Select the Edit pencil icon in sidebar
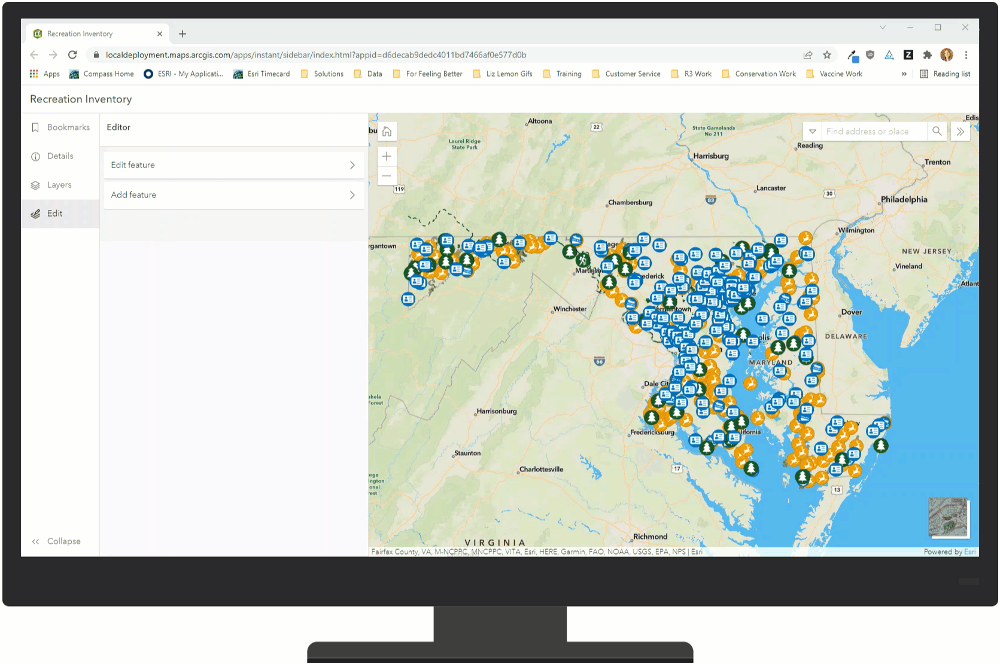 (37, 213)
